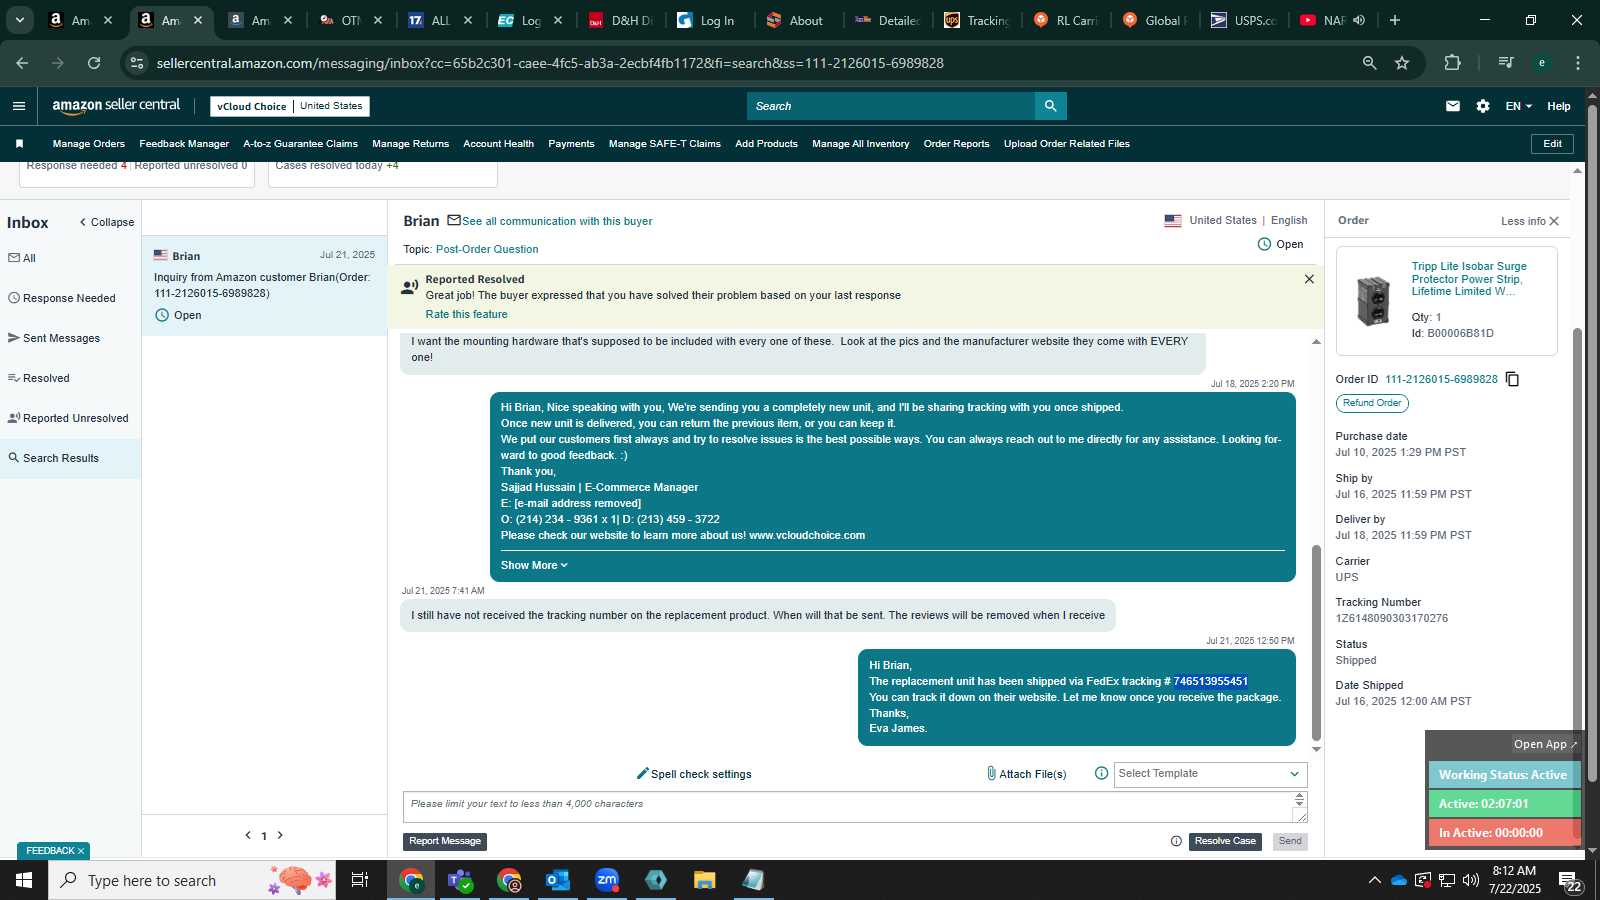Open the settings gear icon
The height and width of the screenshot is (900, 1600).
1483,106
